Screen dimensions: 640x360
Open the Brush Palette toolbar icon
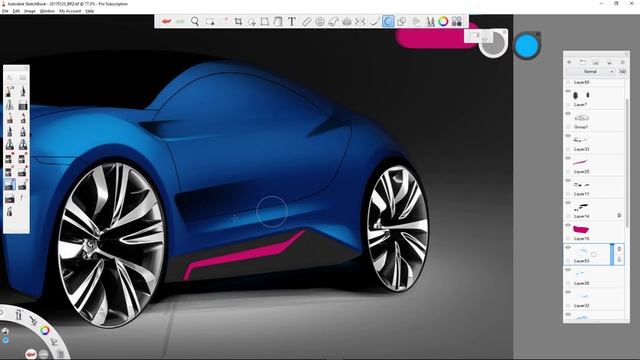point(430,21)
